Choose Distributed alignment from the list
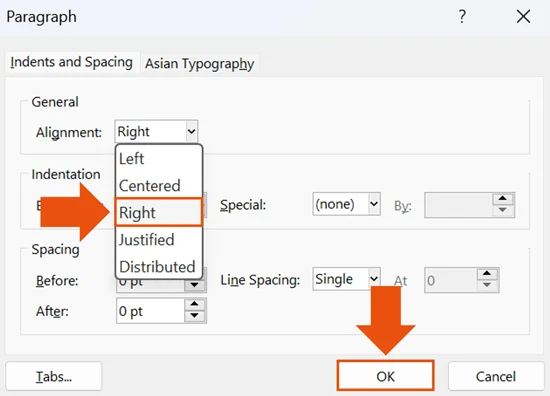550x396 pixels. 159,267
